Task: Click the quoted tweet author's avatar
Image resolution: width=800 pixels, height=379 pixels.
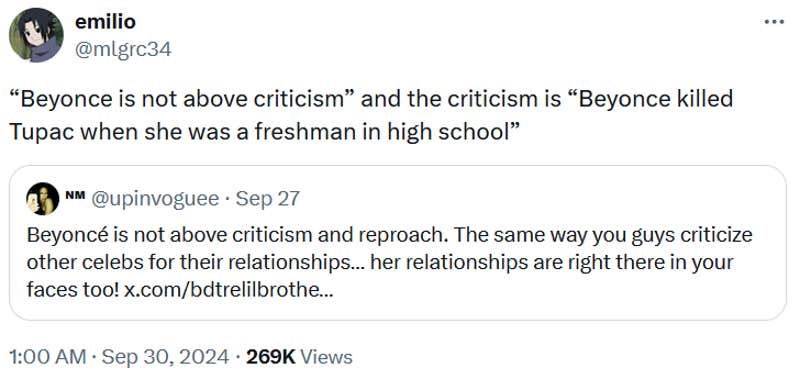Action: click(x=43, y=198)
